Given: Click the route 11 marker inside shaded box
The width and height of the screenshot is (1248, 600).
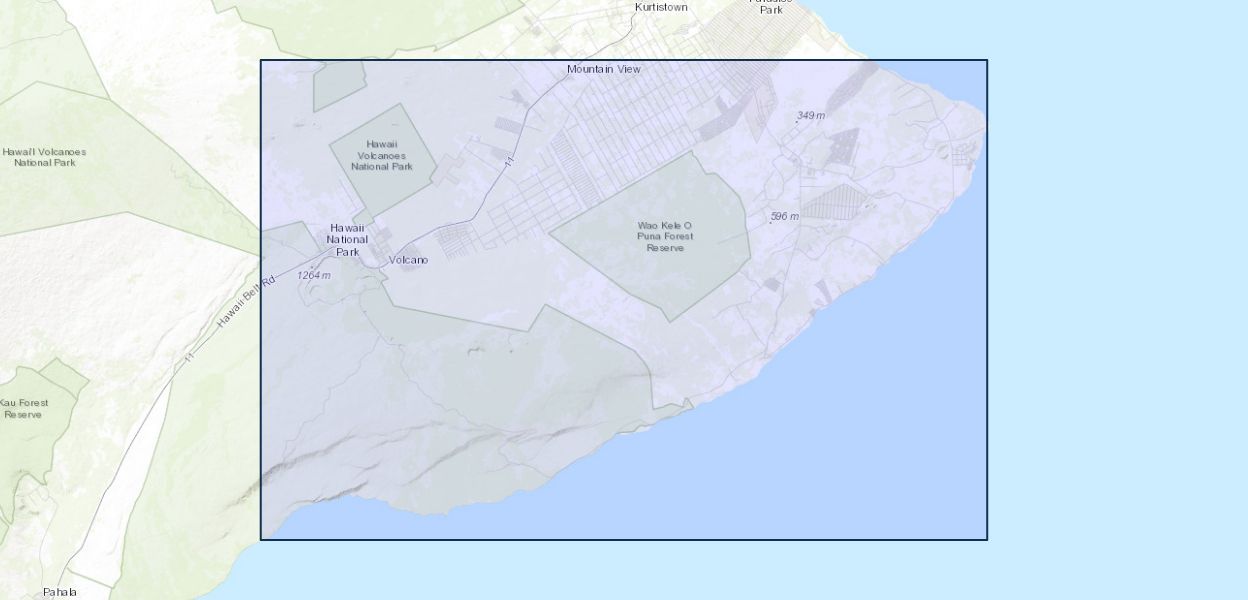Looking at the screenshot, I should tap(509, 160).
